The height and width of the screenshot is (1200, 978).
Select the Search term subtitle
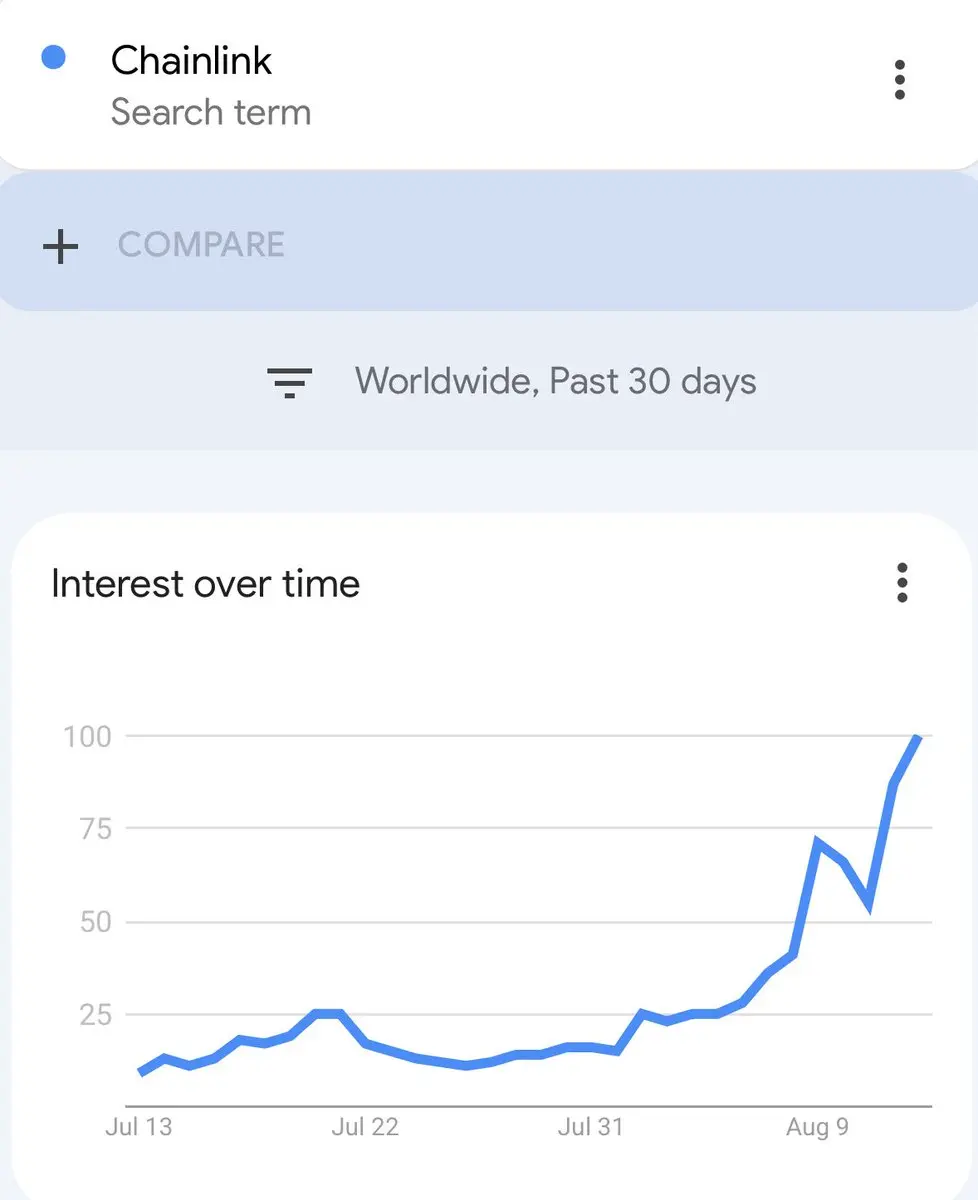[x=211, y=112]
